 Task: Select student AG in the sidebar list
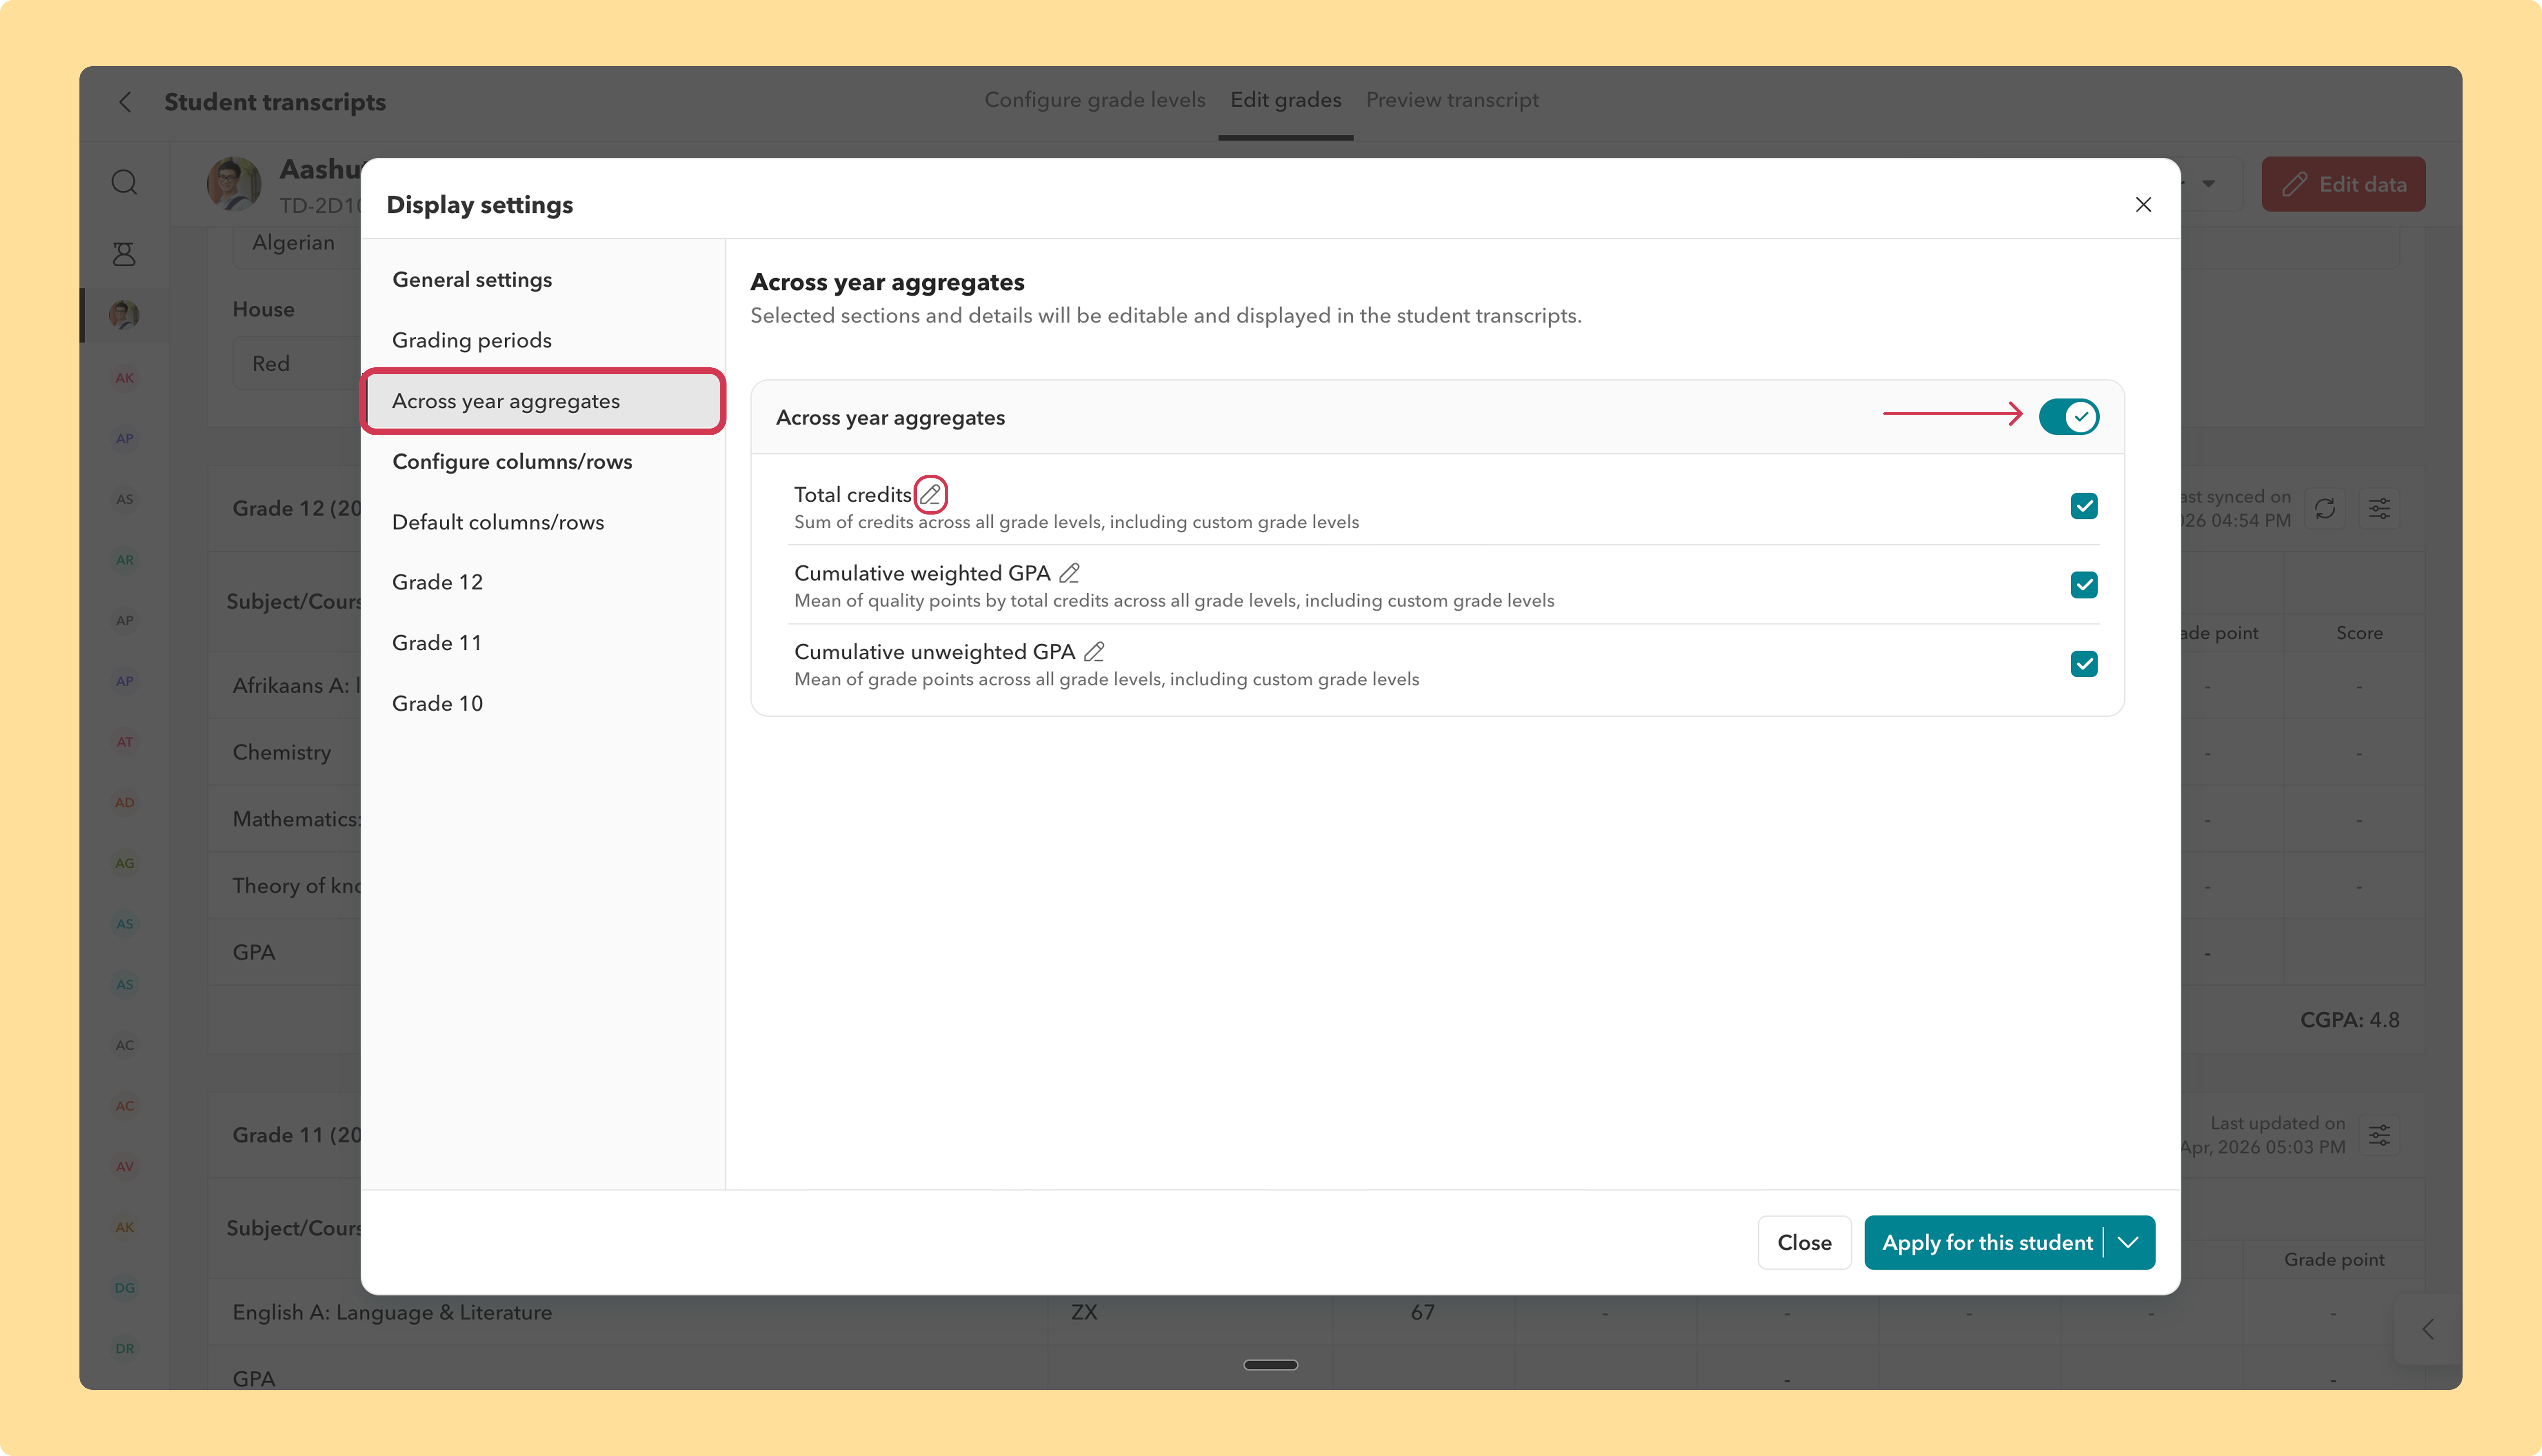tap(124, 863)
